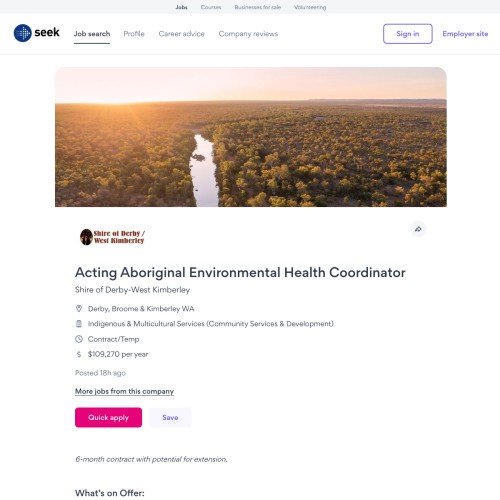
Task: Click the dollar icon beside salary
Action: pyautogui.click(x=79, y=354)
